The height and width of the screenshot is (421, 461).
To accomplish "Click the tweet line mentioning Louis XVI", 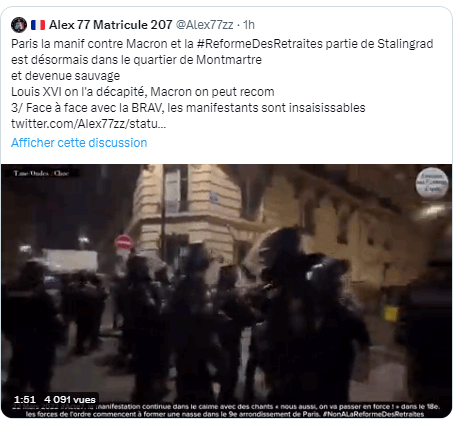I will (x=143, y=92).
